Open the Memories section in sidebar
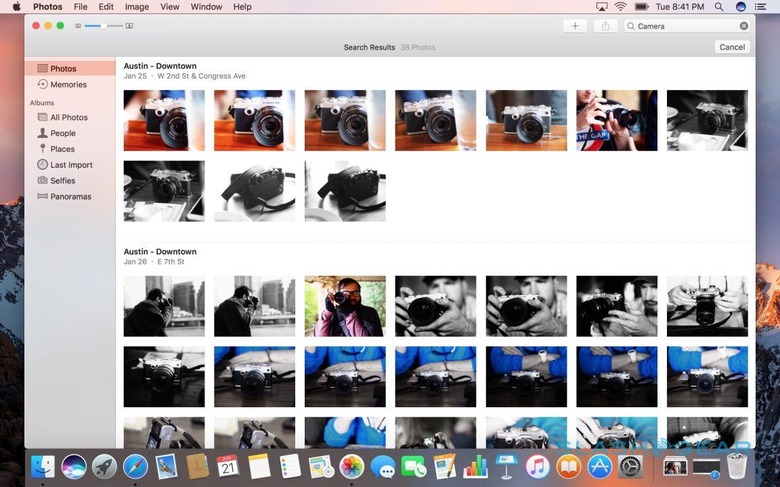Image resolution: width=780 pixels, height=487 pixels. tap(68, 85)
